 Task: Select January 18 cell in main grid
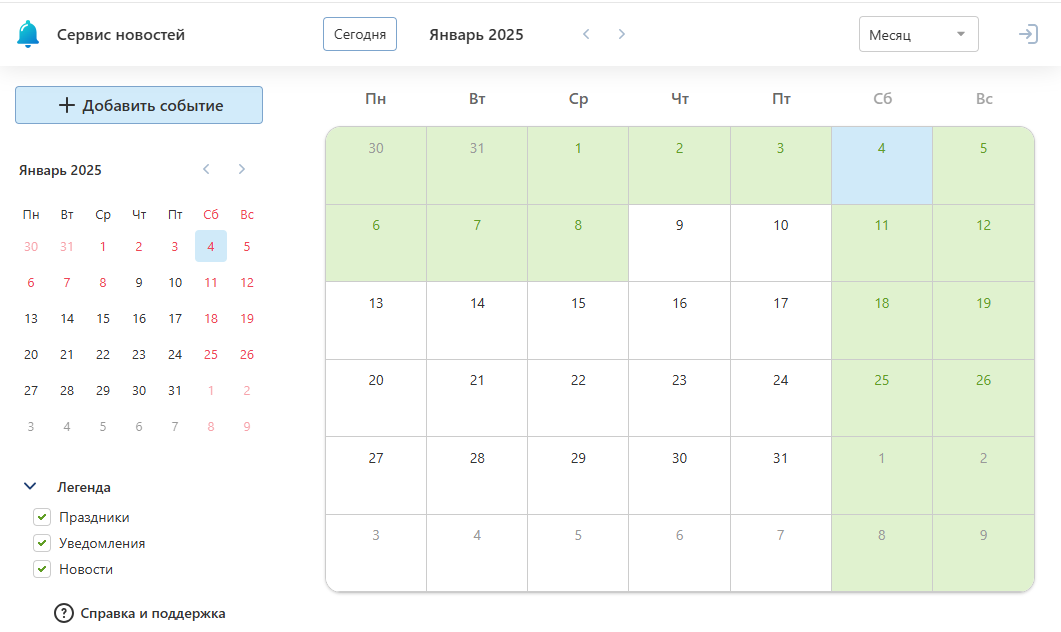[882, 320]
